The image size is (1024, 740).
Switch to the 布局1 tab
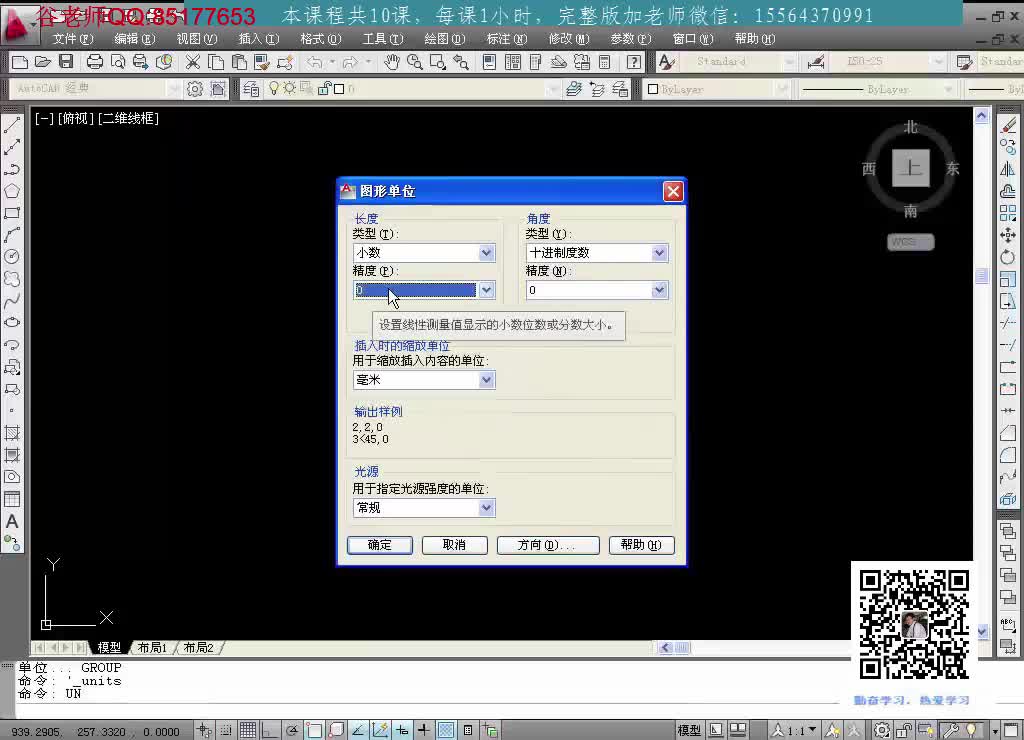(152, 647)
